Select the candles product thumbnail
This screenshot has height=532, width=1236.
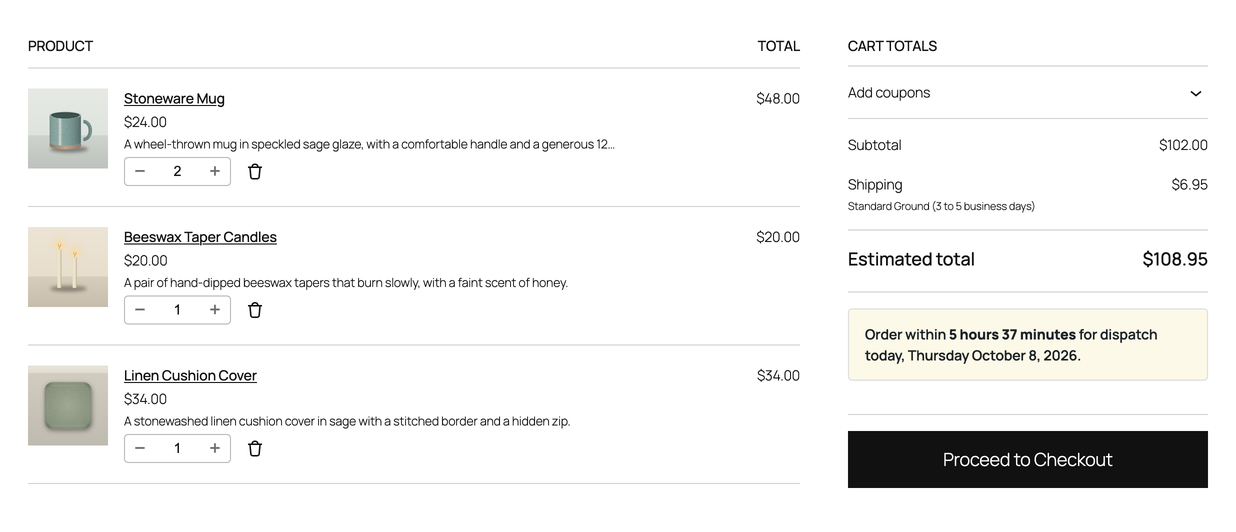(68, 267)
